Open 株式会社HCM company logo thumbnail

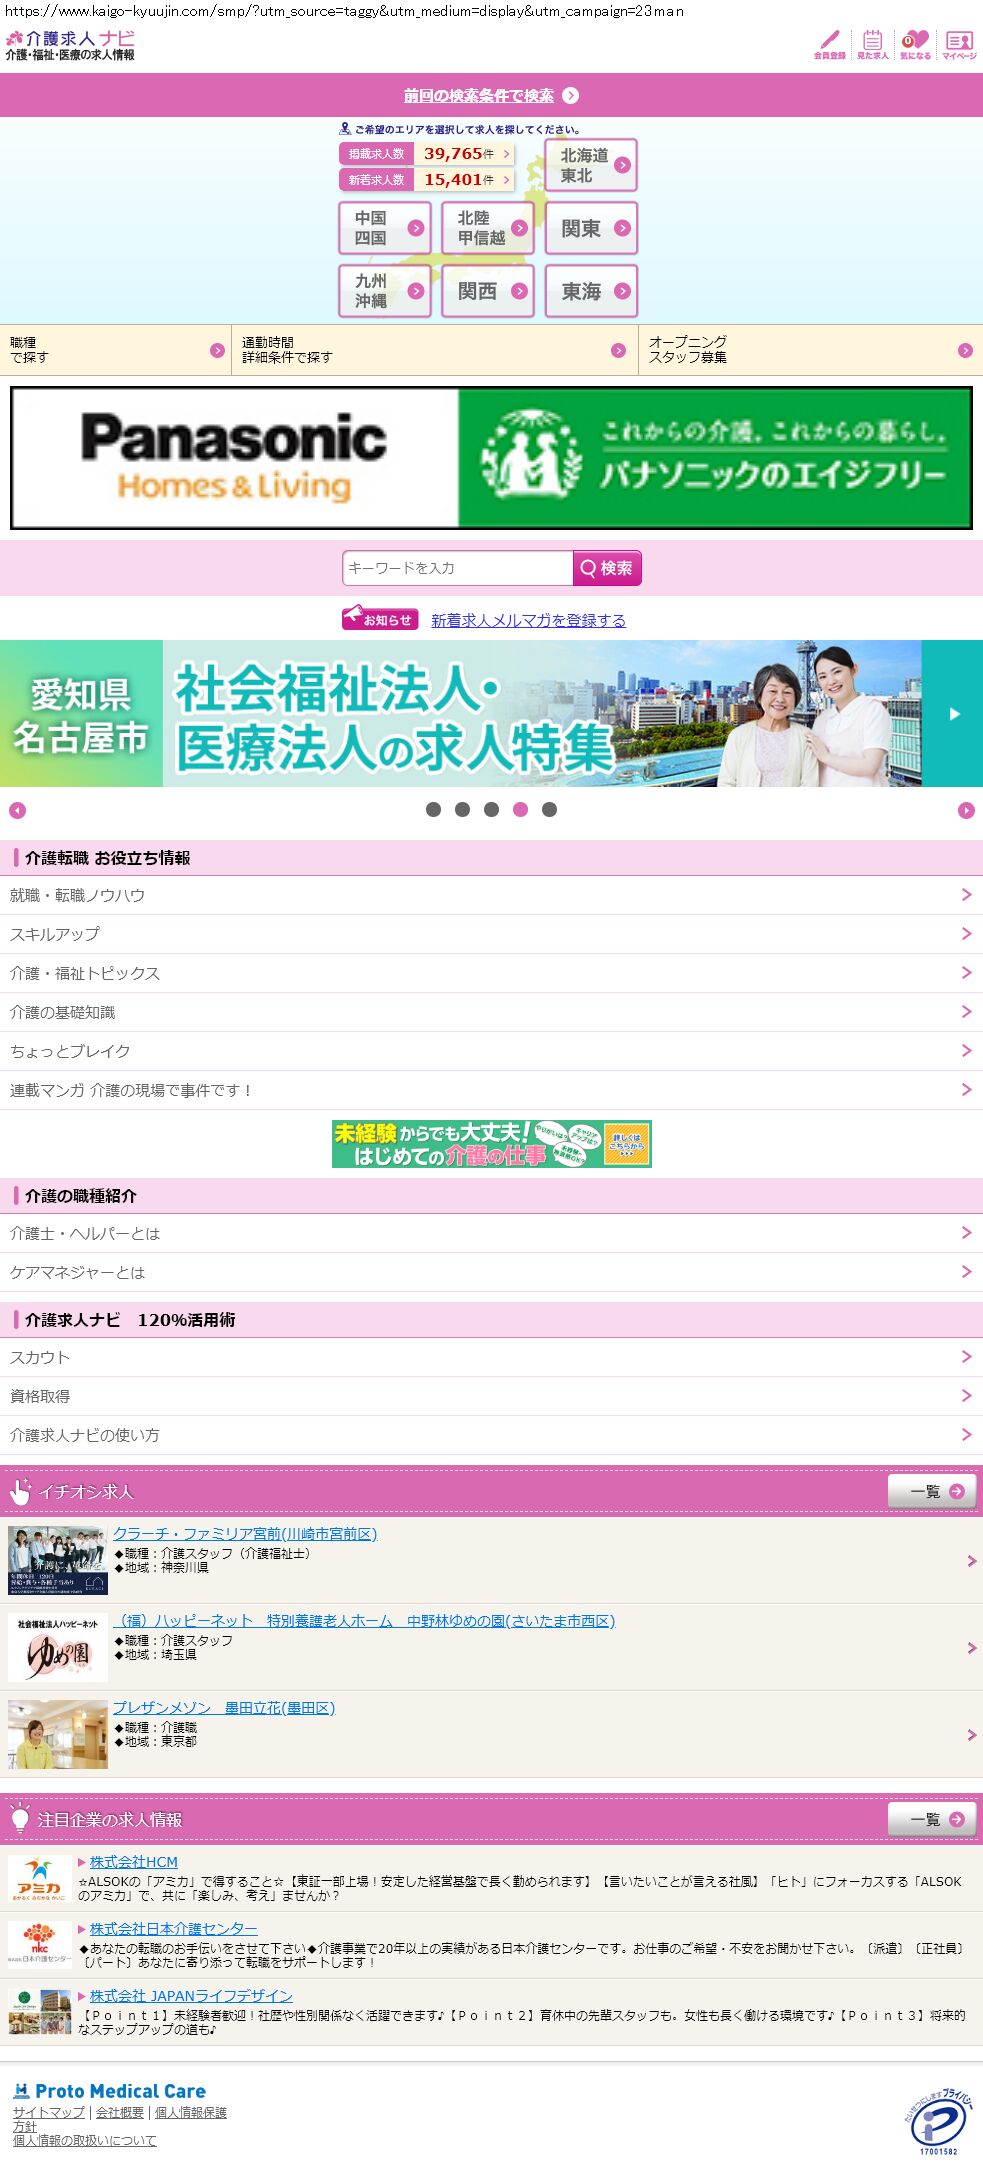[40, 1879]
